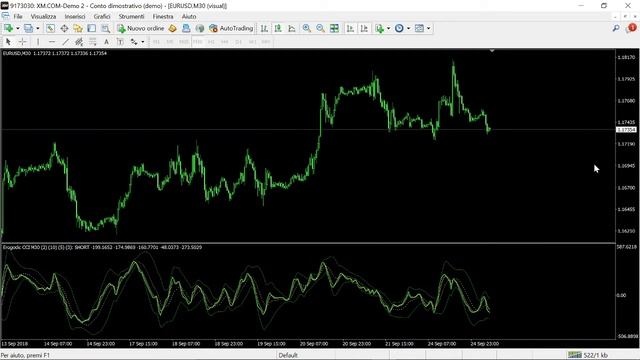Expand the arrows tool dropdown
This screenshot has height=360, width=640.
tap(142, 42)
